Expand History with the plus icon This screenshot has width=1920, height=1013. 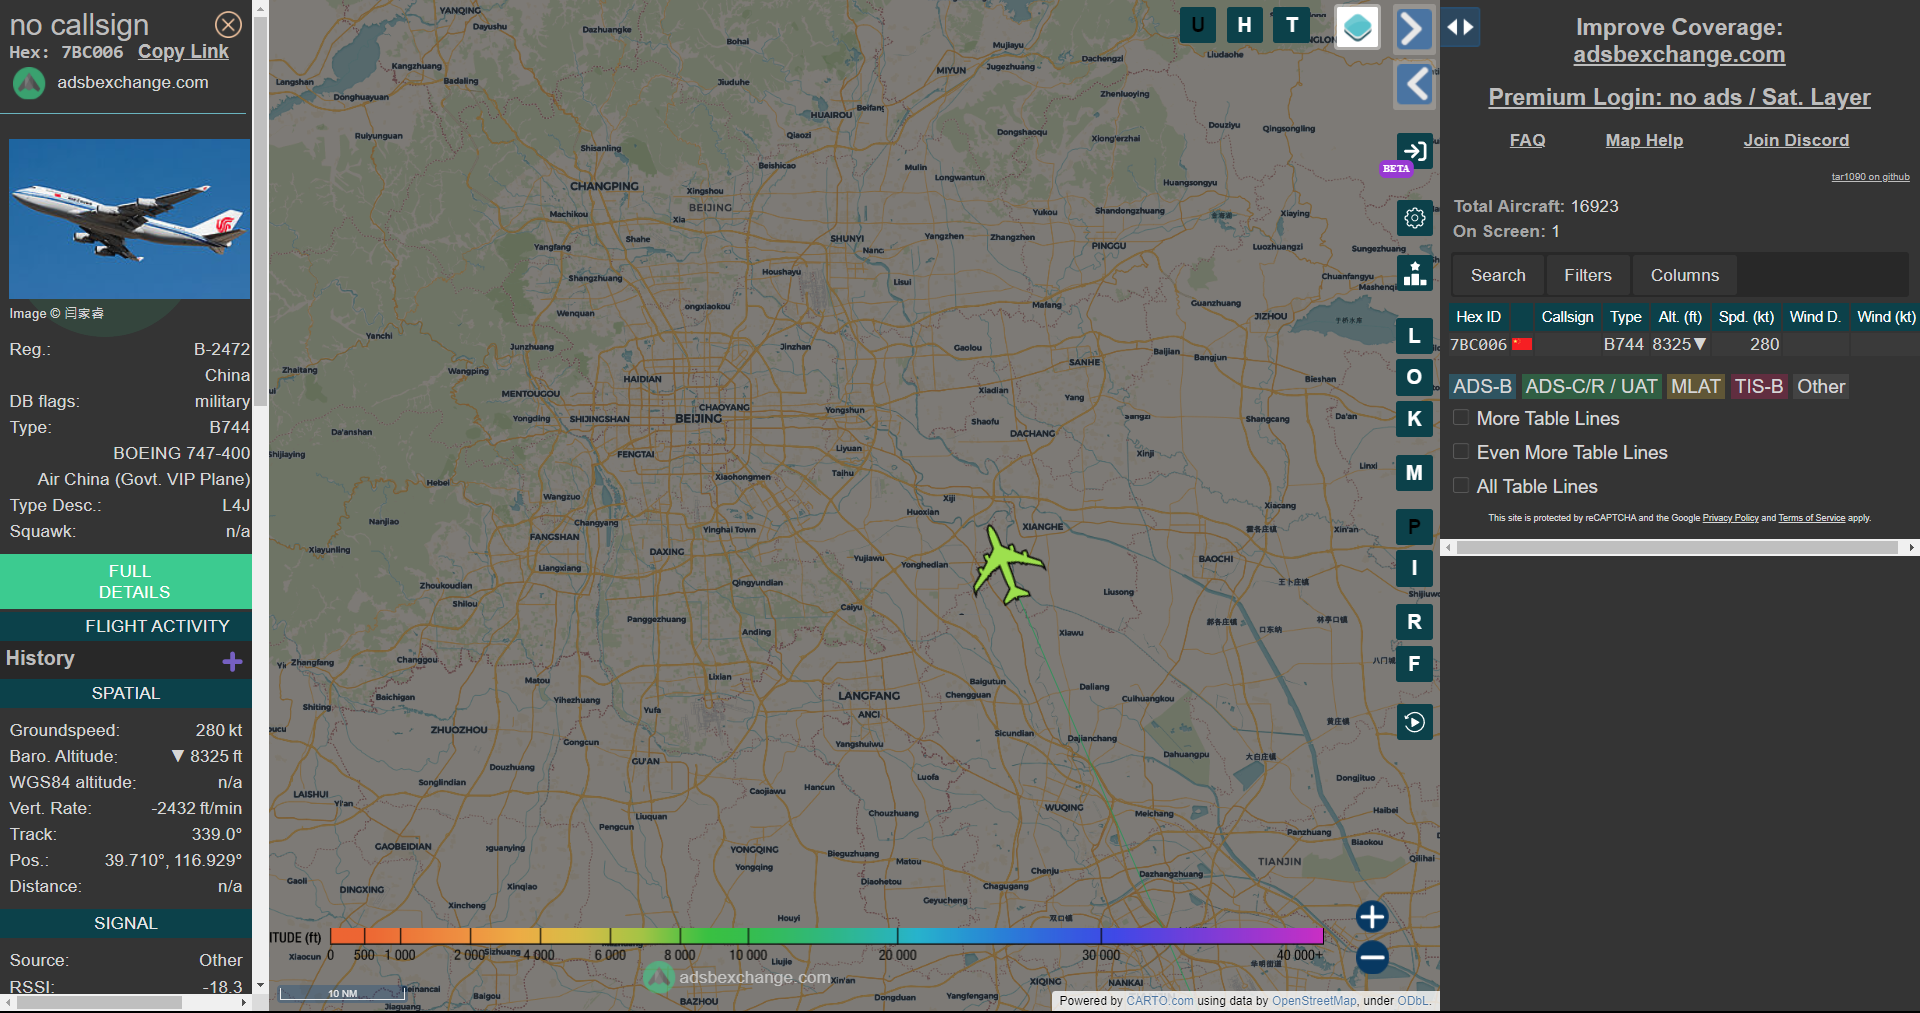pos(232,661)
